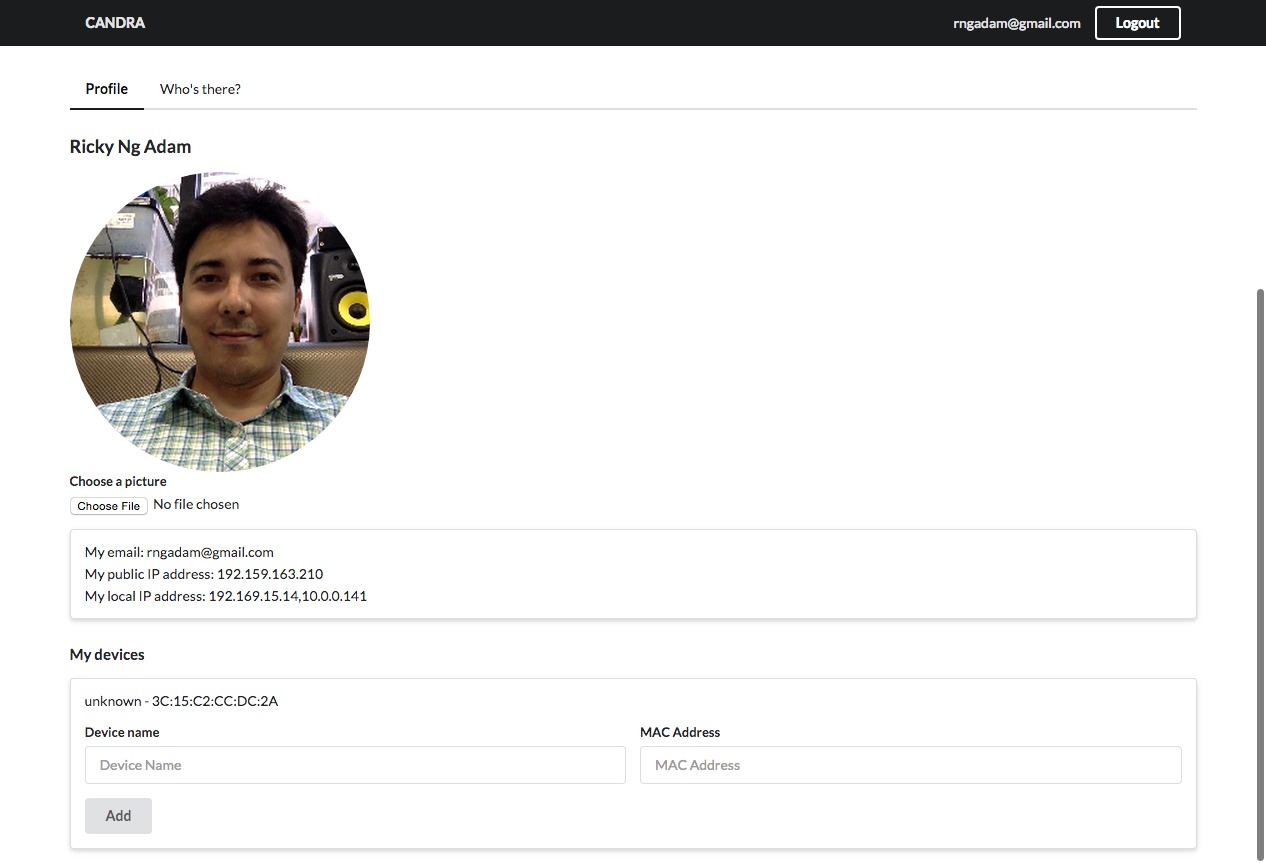
Task: Click the Choose File button
Action: (x=109, y=506)
